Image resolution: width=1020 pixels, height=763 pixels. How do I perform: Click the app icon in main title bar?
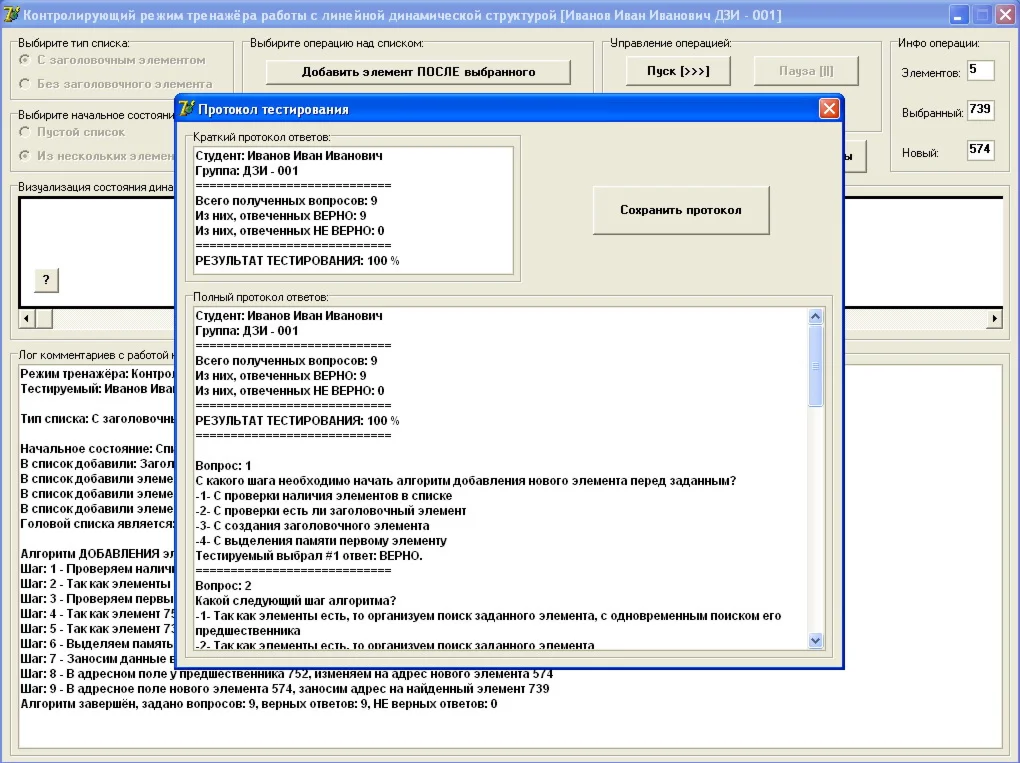pos(12,16)
